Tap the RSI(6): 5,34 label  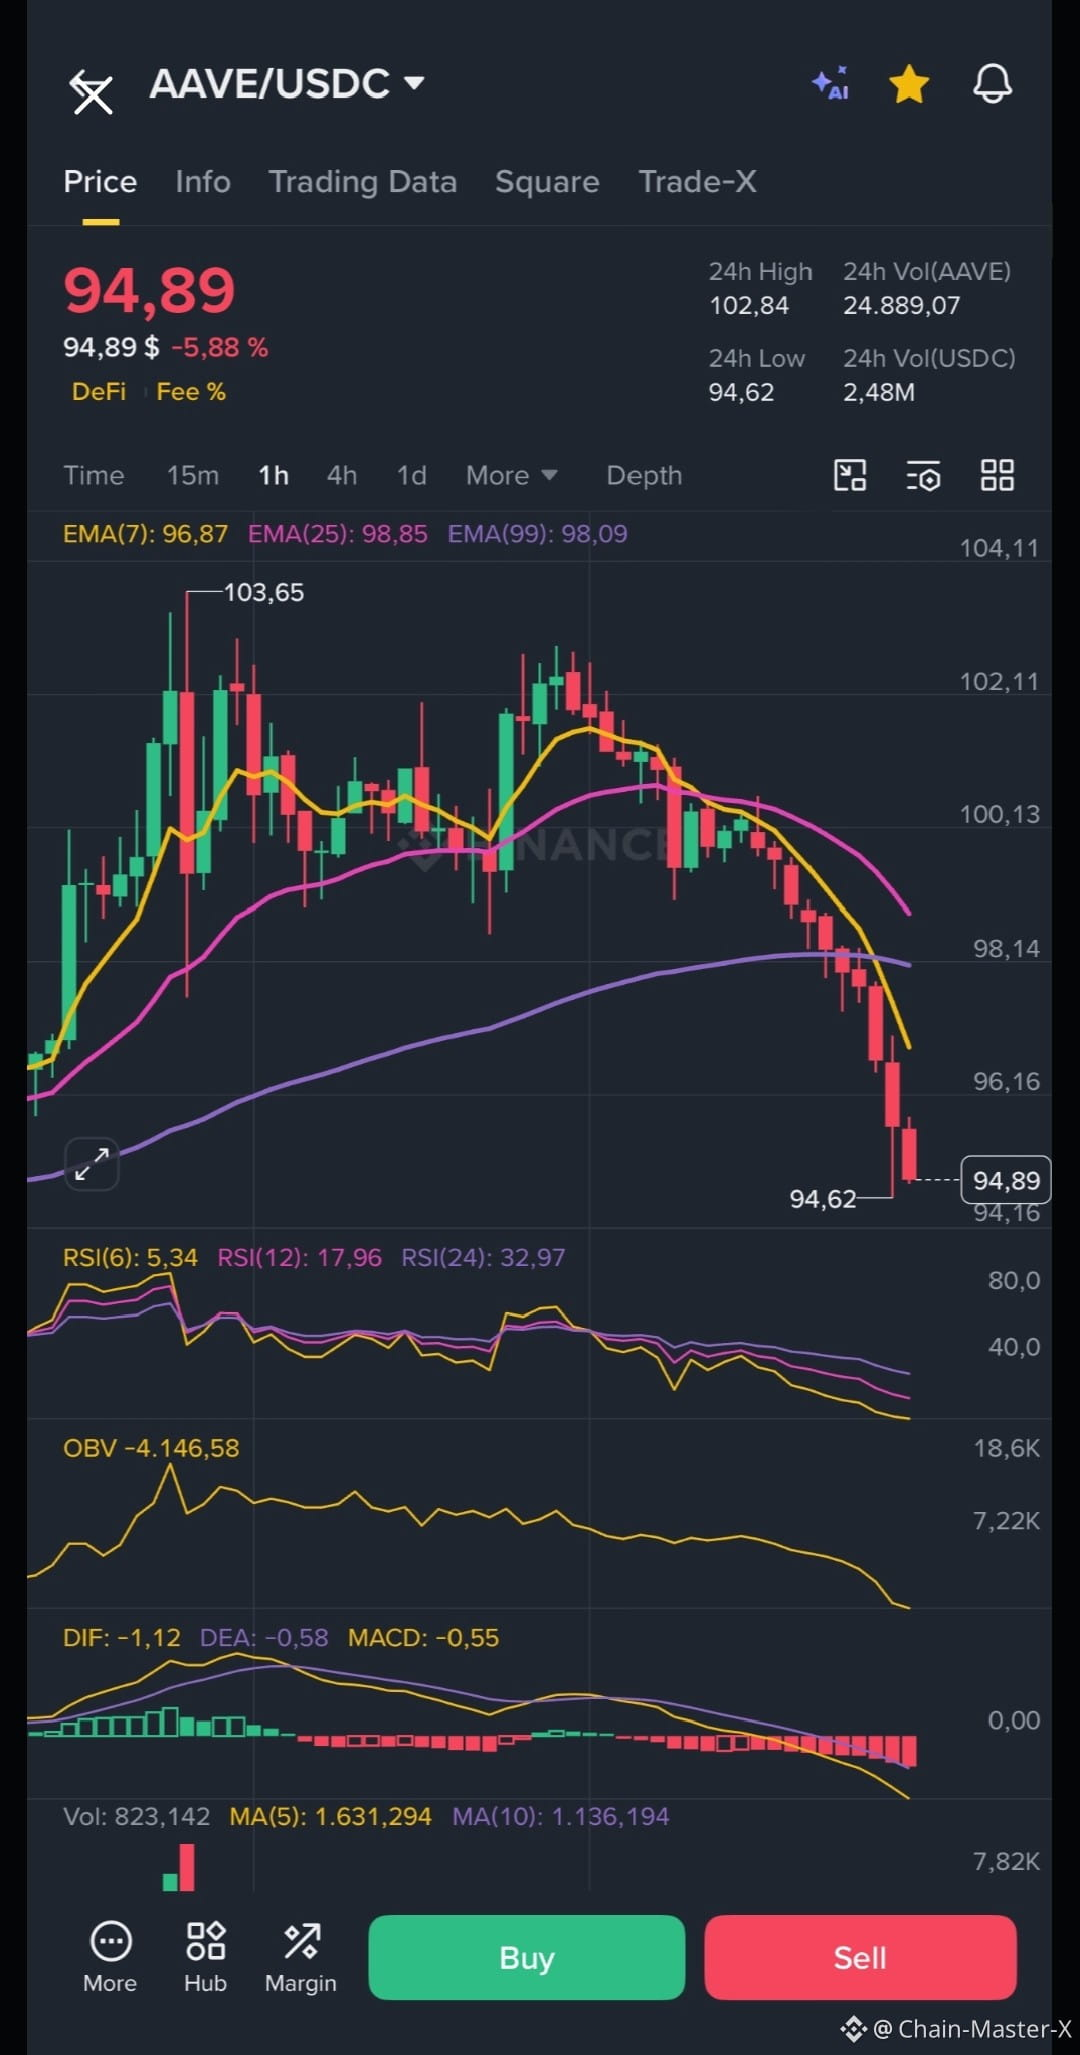click(x=130, y=1257)
